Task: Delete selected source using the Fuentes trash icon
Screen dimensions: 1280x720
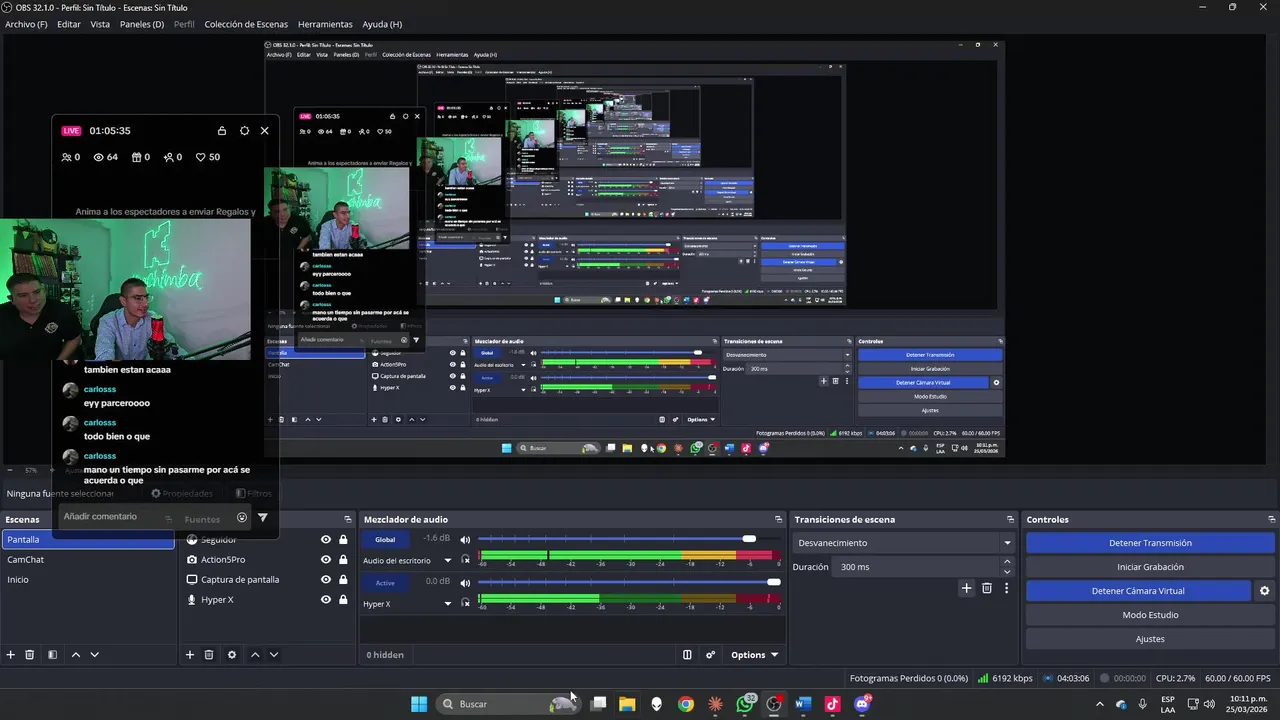Action: point(209,655)
